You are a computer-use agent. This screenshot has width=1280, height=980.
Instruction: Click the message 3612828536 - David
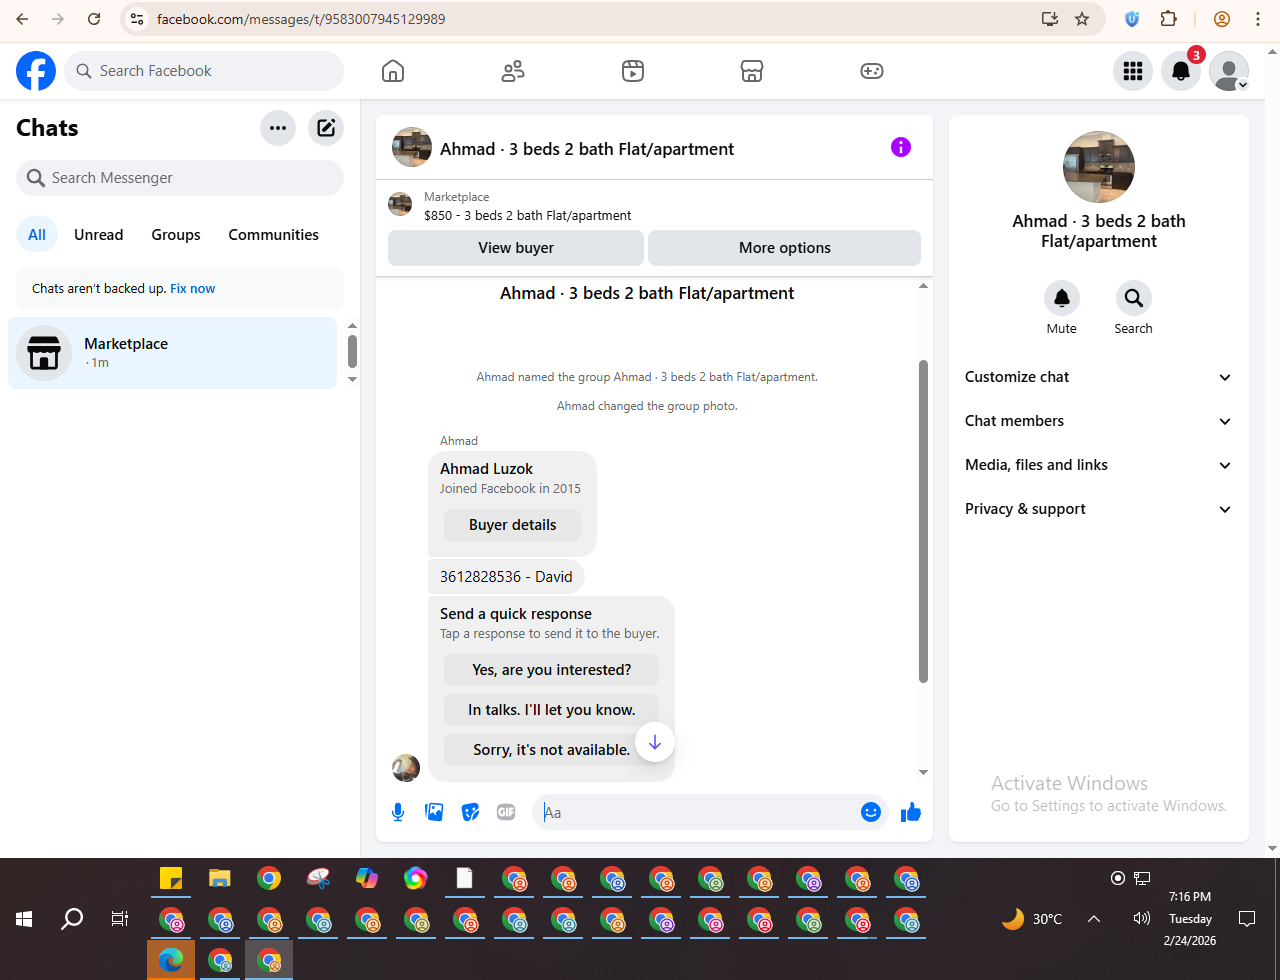point(506,577)
